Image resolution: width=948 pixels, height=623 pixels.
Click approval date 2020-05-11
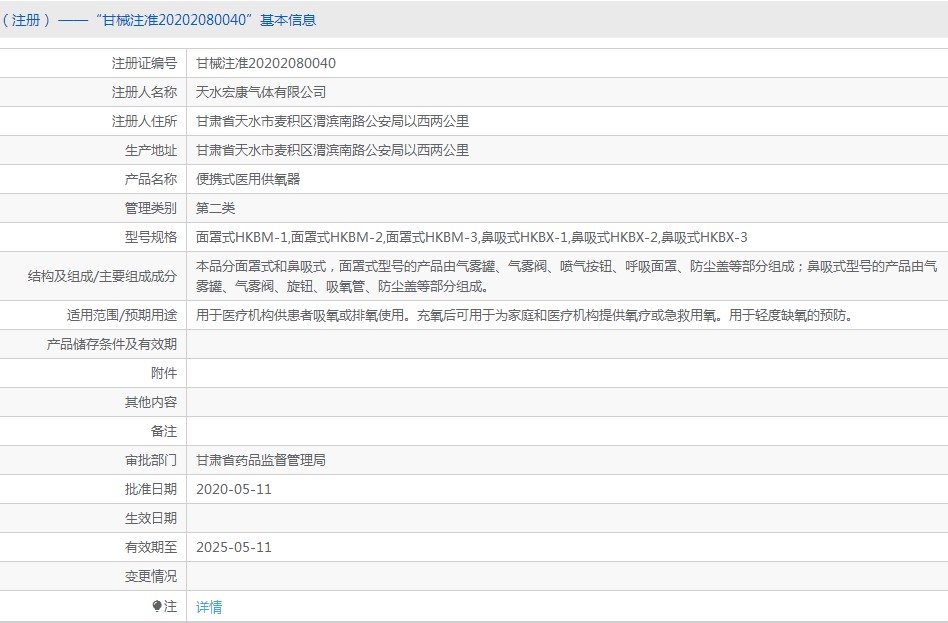tap(233, 489)
